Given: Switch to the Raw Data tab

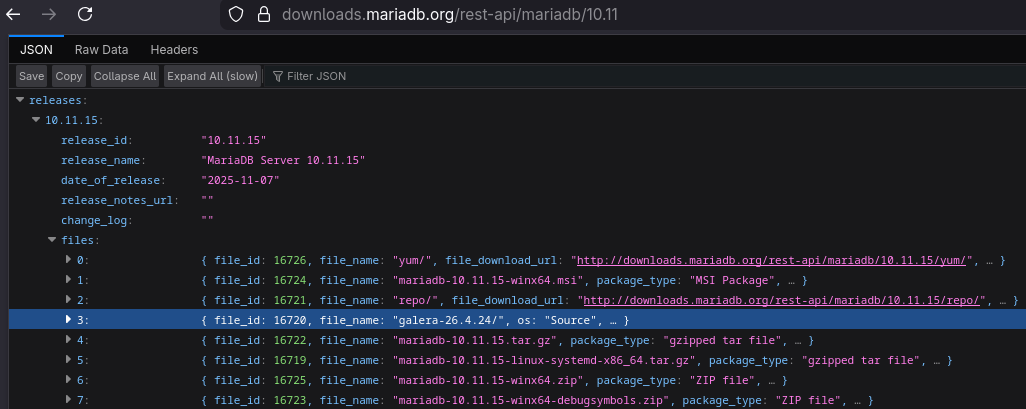Looking at the screenshot, I should [101, 49].
